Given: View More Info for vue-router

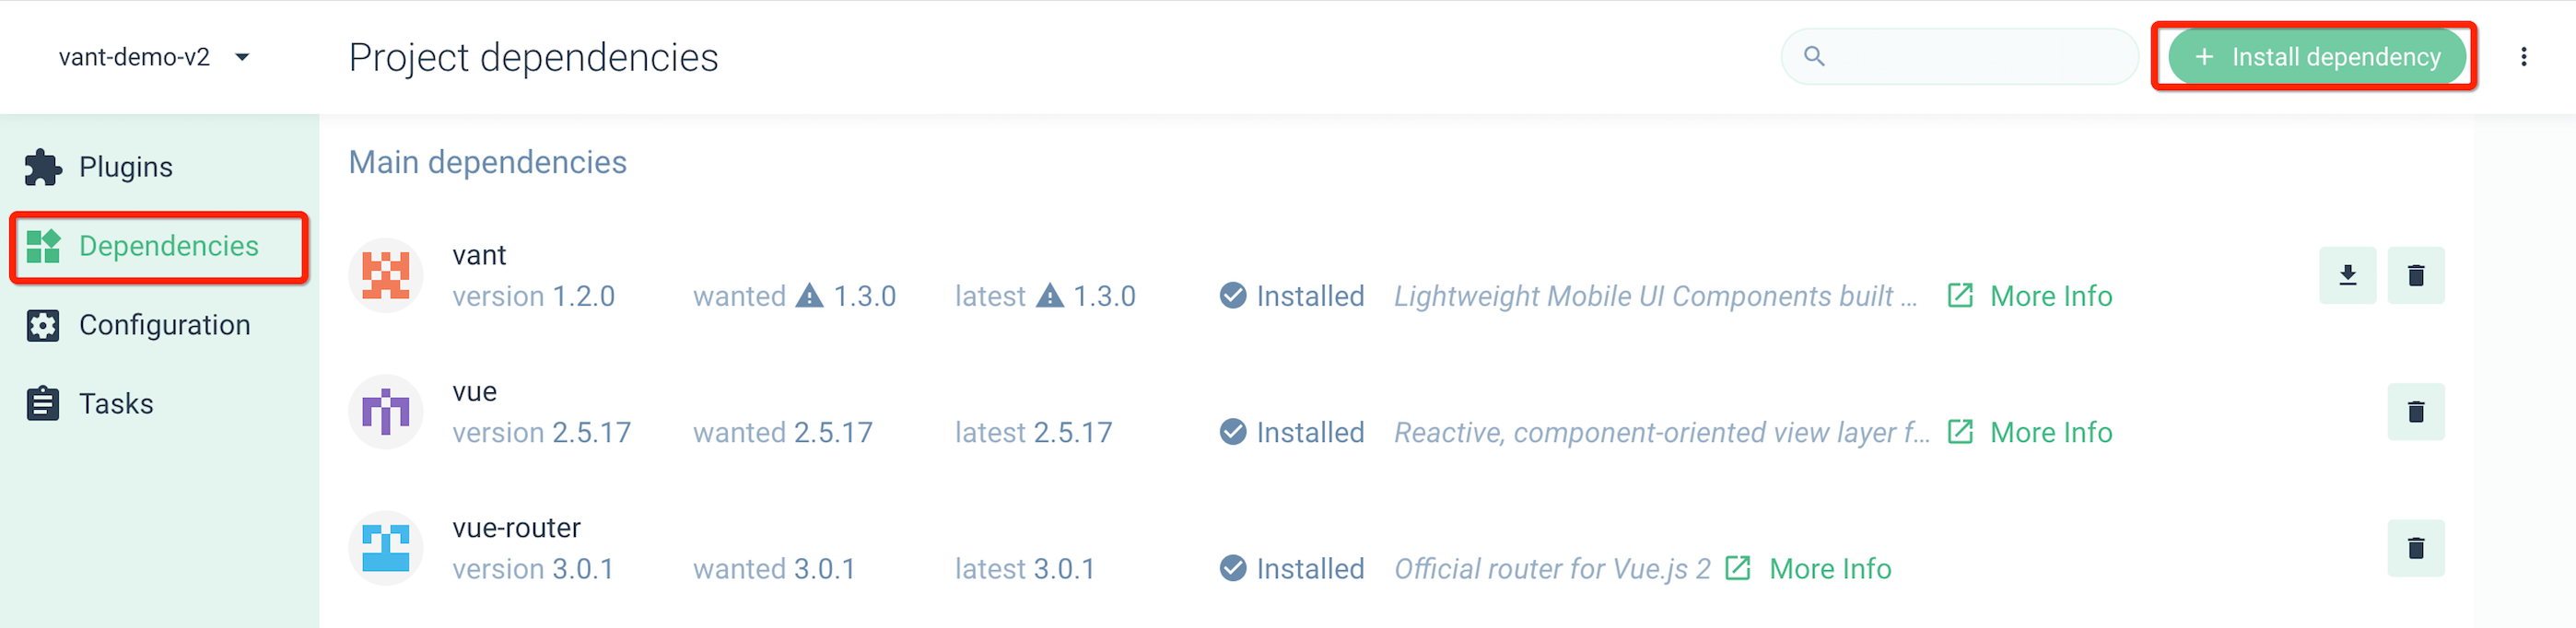Looking at the screenshot, I should pos(1809,569).
